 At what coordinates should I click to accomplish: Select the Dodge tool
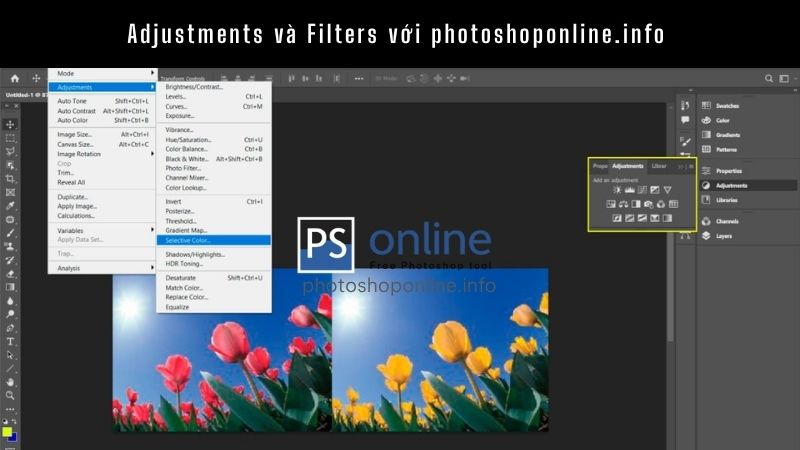10,314
